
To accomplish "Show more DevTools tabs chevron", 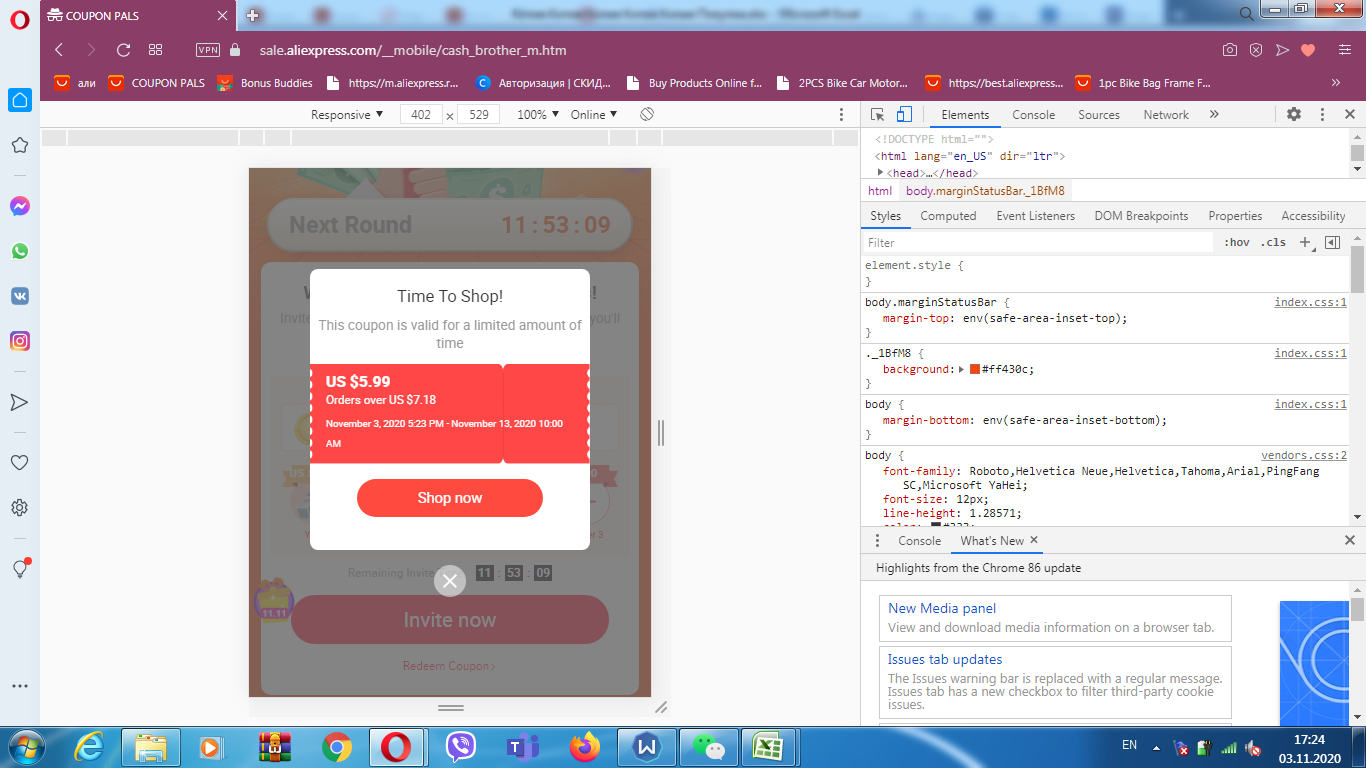I will tap(1214, 115).
